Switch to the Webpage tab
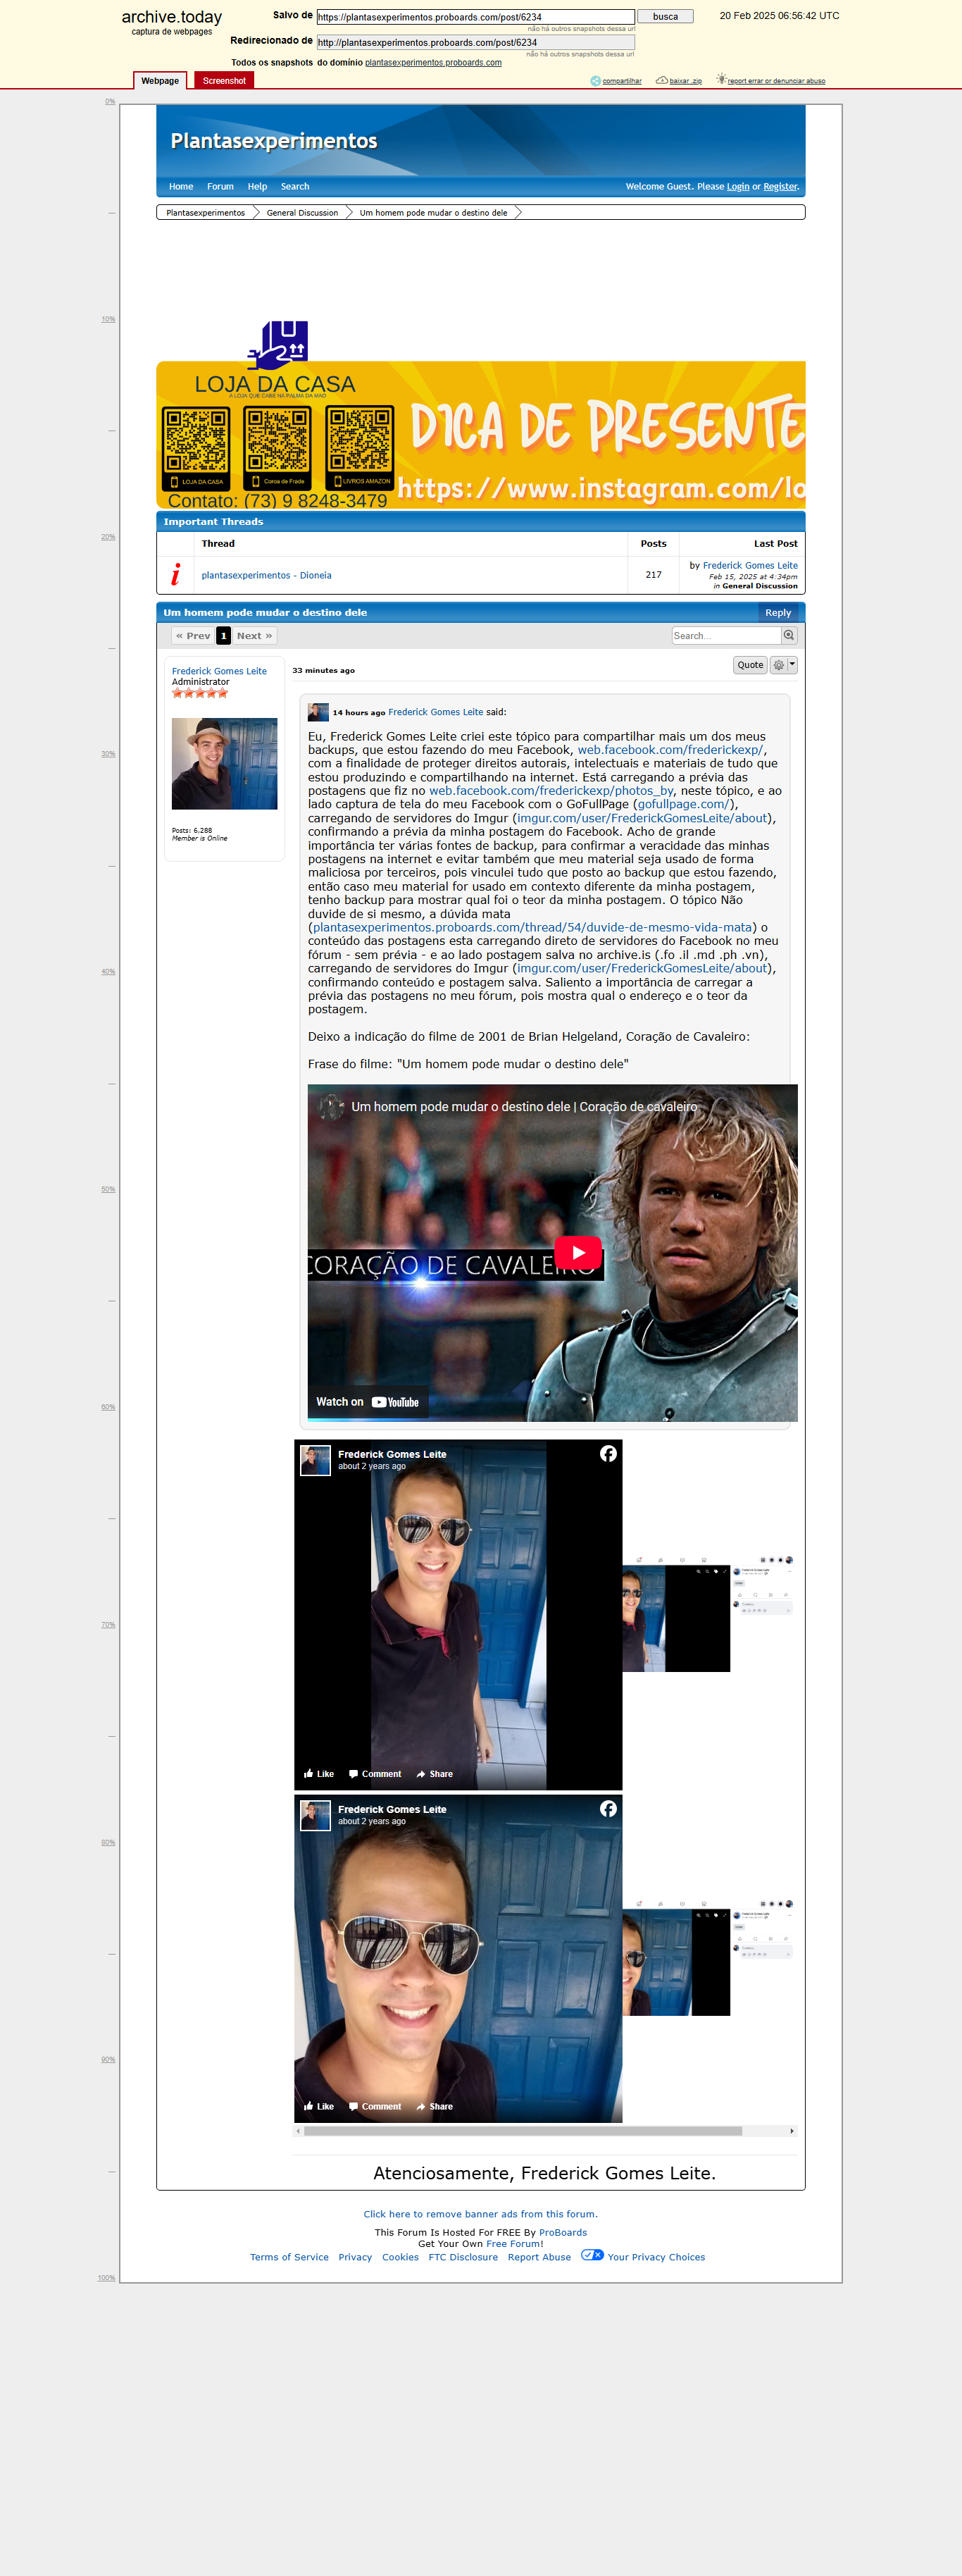 point(160,81)
